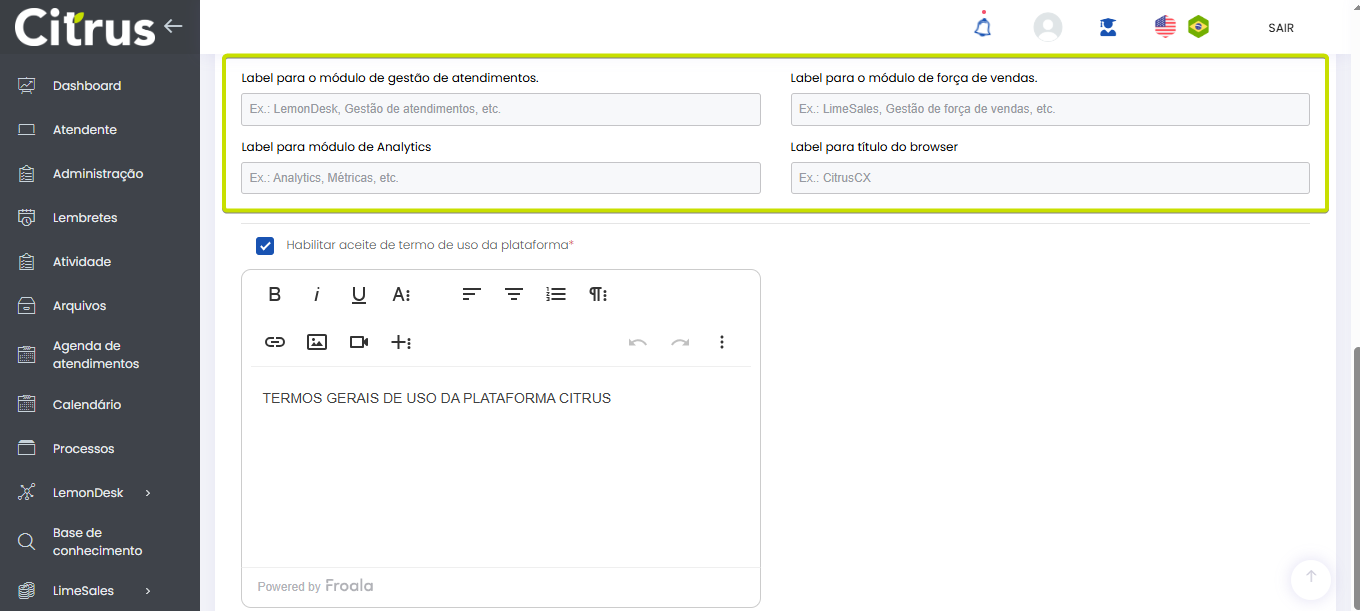The width and height of the screenshot is (1360, 611).
Task: Collapse the sidebar with the arrow
Action: click(x=174, y=26)
